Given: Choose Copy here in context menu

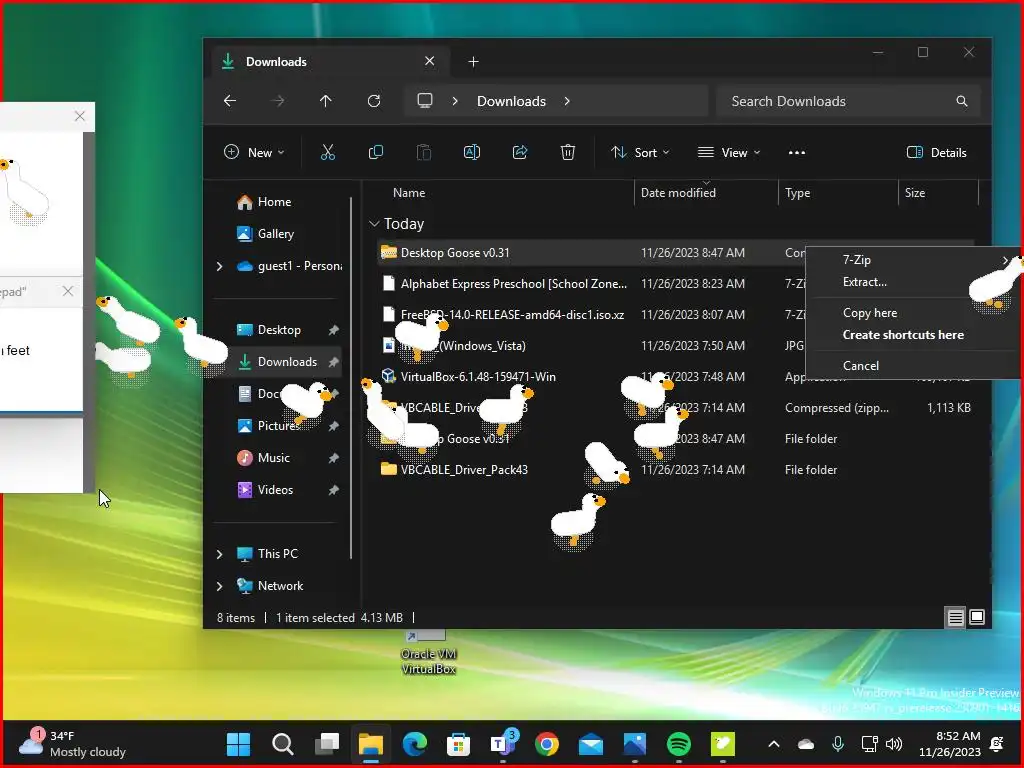Looking at the screenshot, I should (913, 313).
